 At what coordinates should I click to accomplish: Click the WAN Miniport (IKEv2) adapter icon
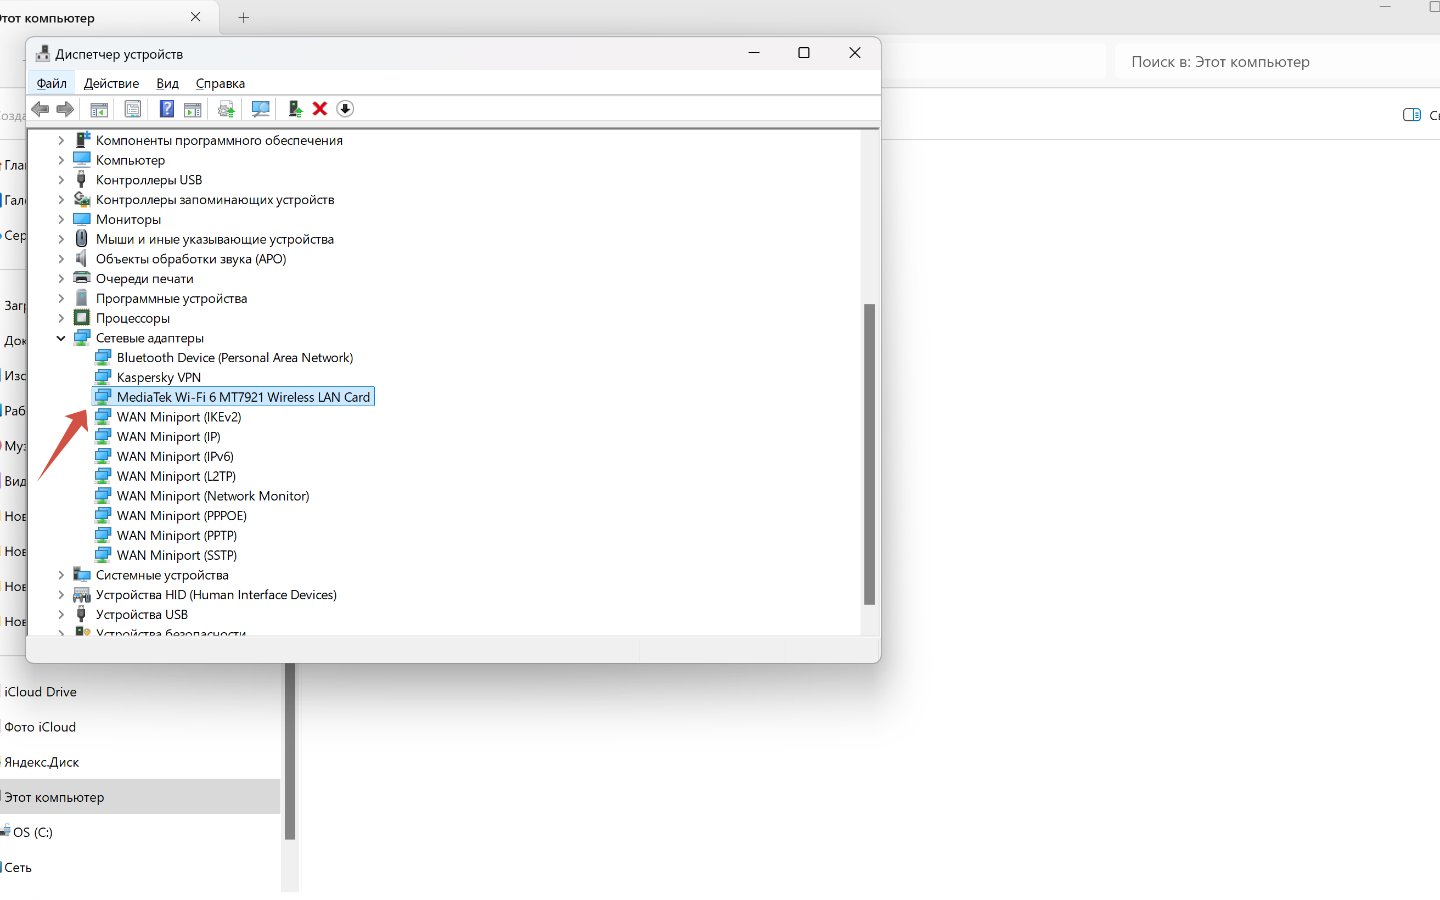pos(103,417)
